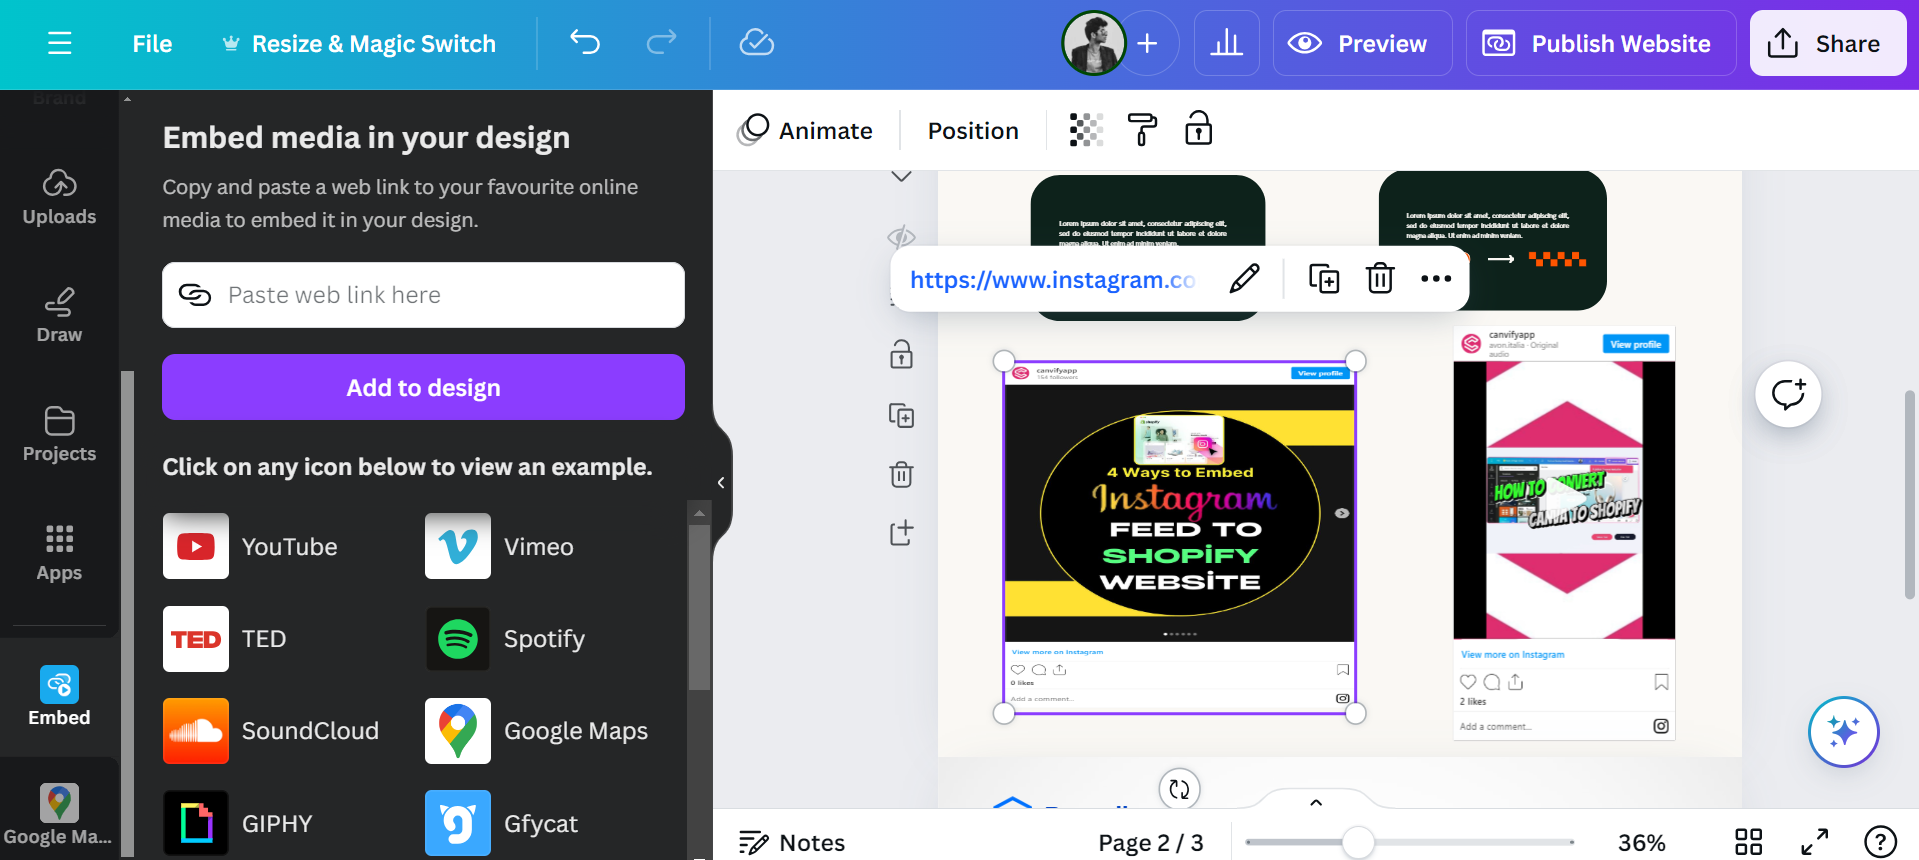Delete element from floating toolbar
This screenshot has width=1919, height=860.
point(1380,279)
